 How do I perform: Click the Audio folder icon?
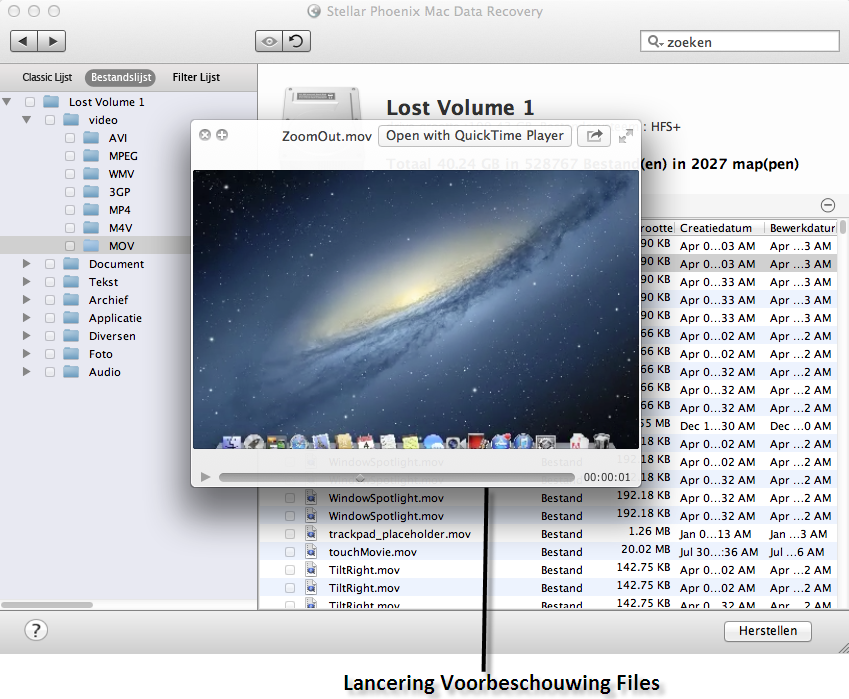[71, 371]
